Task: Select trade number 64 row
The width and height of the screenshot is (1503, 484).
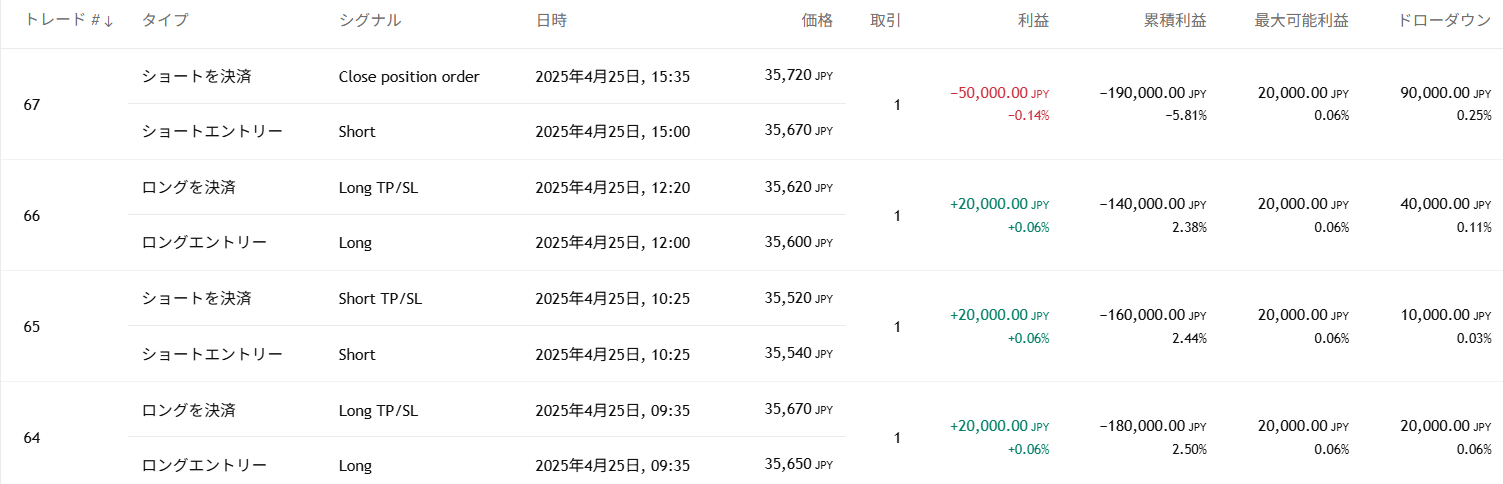Action: [32, 437]
